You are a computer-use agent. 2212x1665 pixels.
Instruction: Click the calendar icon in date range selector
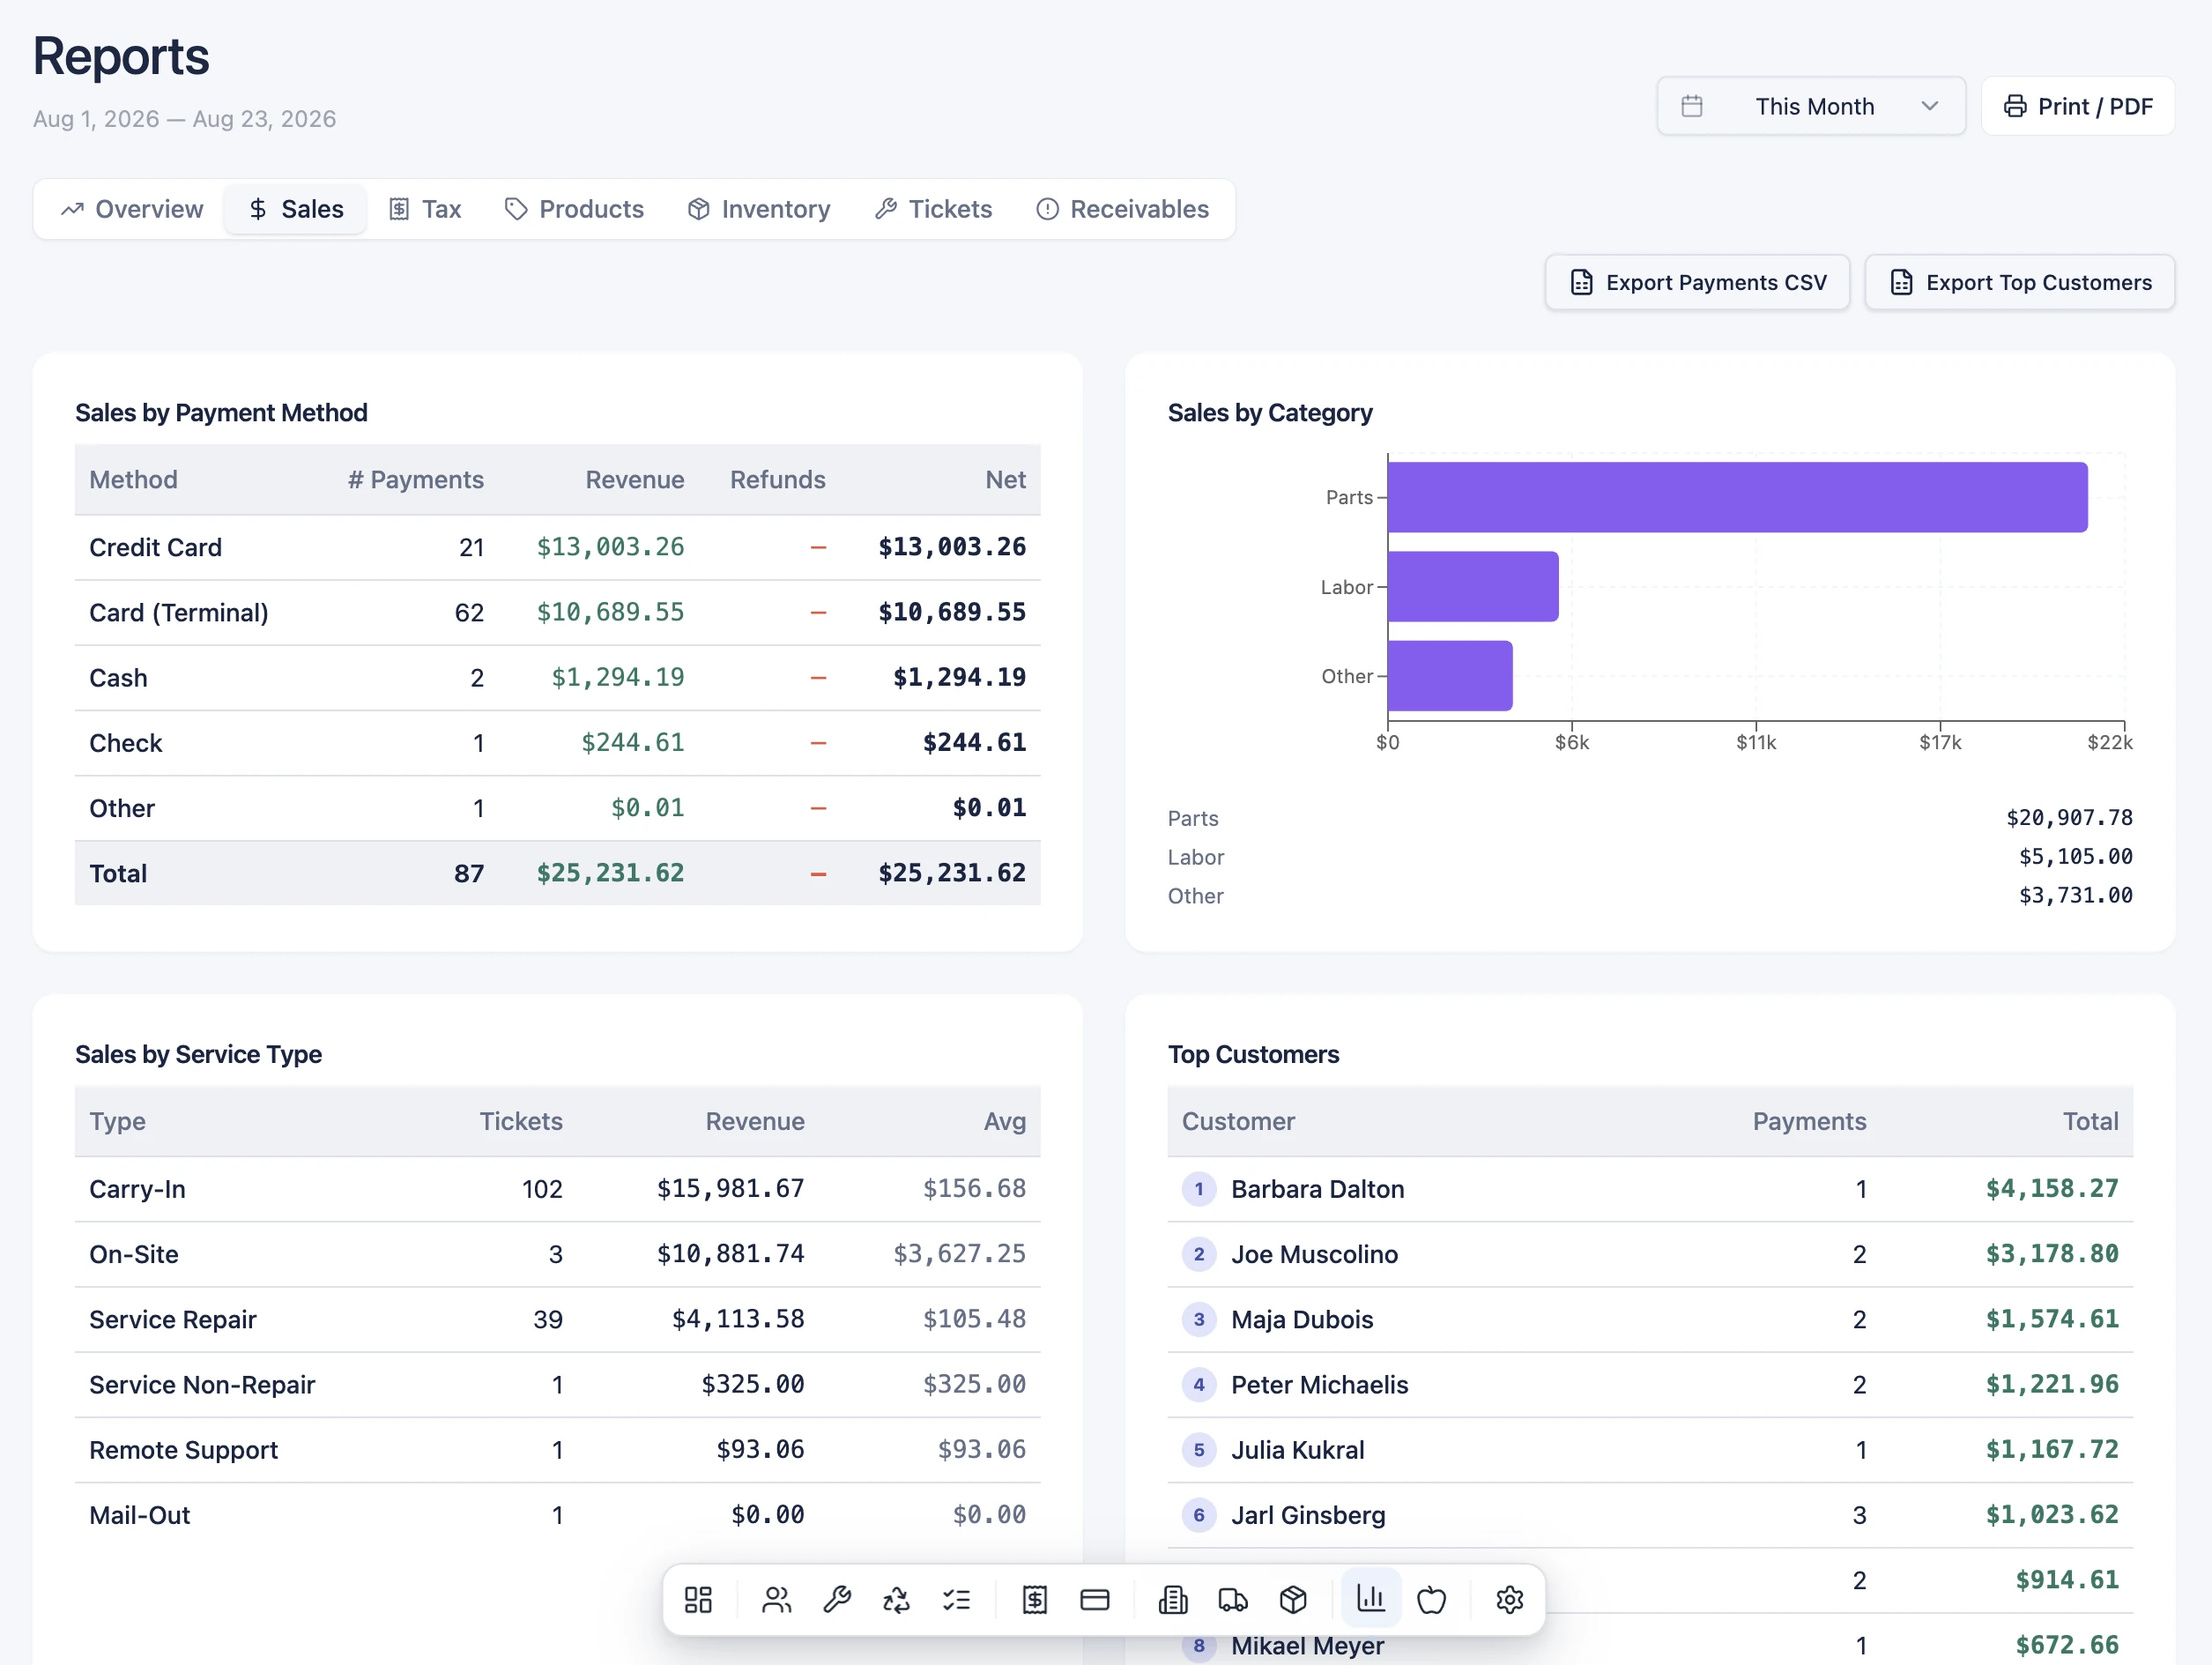1691,106
